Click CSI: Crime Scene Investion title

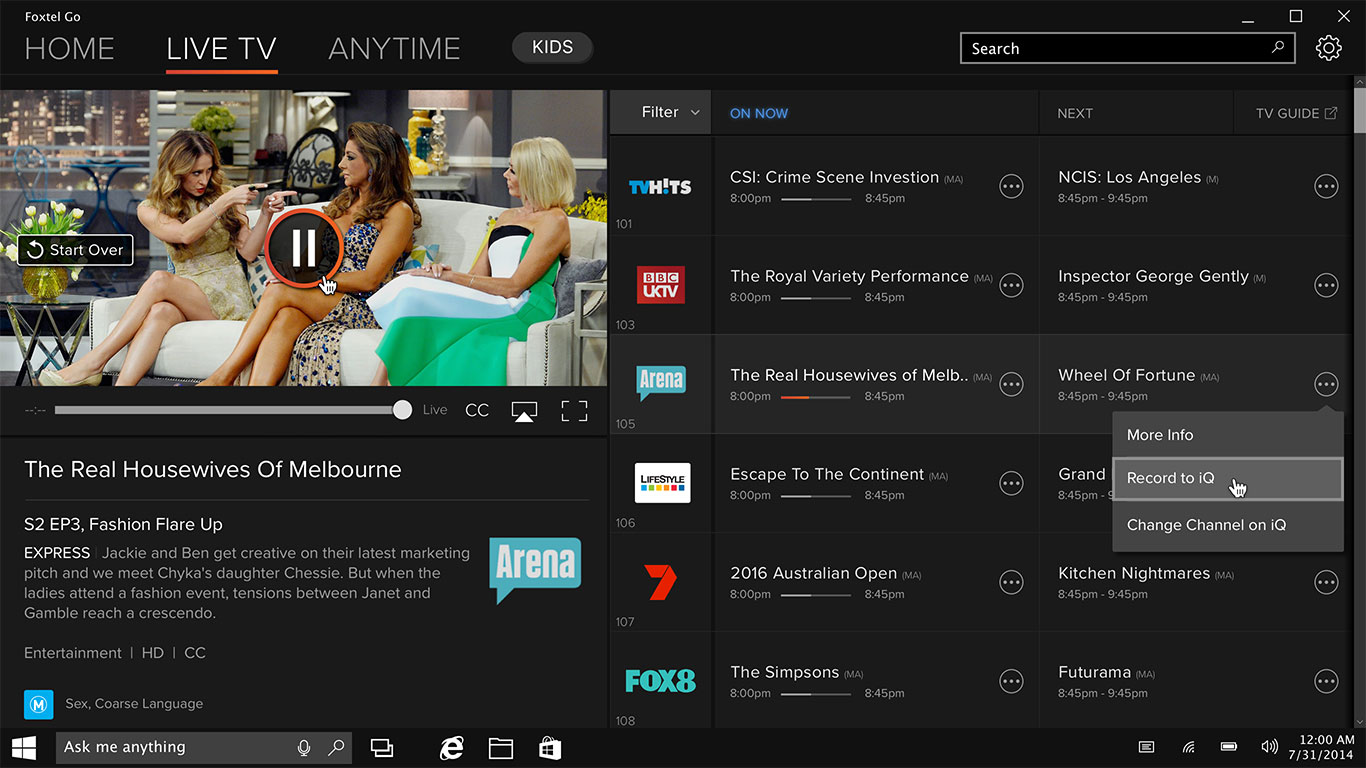(x=834, y=177)
